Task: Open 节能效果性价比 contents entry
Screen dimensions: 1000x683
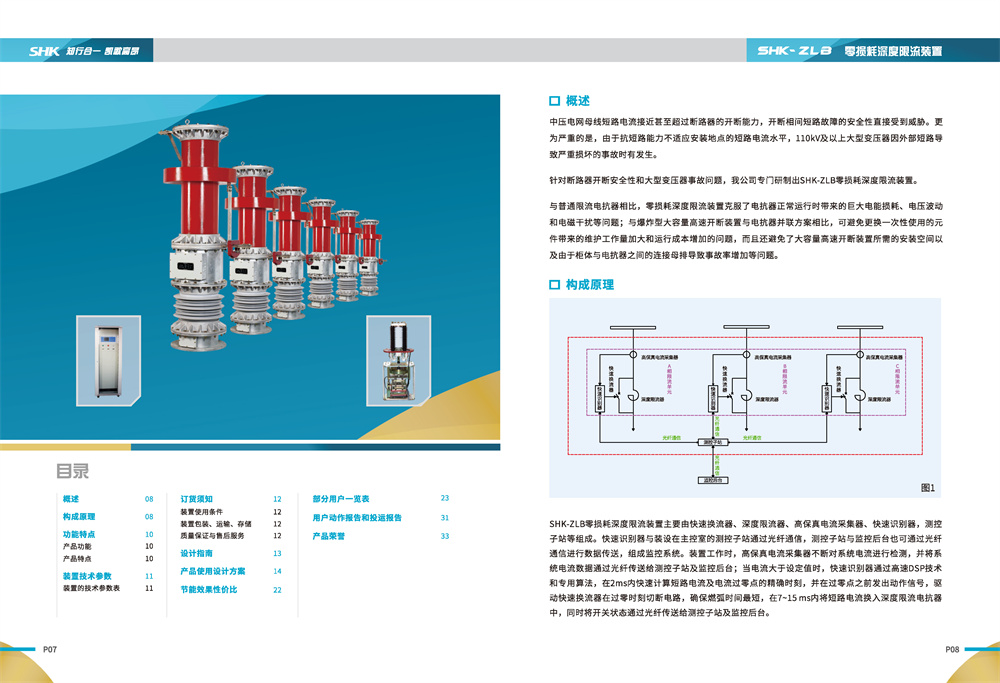Action: tap(209, 589)
